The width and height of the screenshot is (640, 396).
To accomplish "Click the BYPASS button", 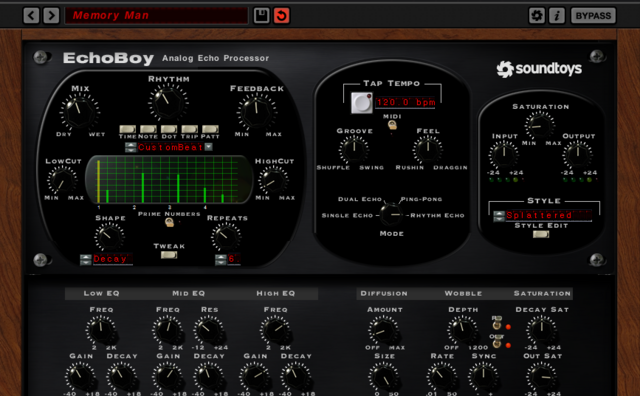I will 593,16.
